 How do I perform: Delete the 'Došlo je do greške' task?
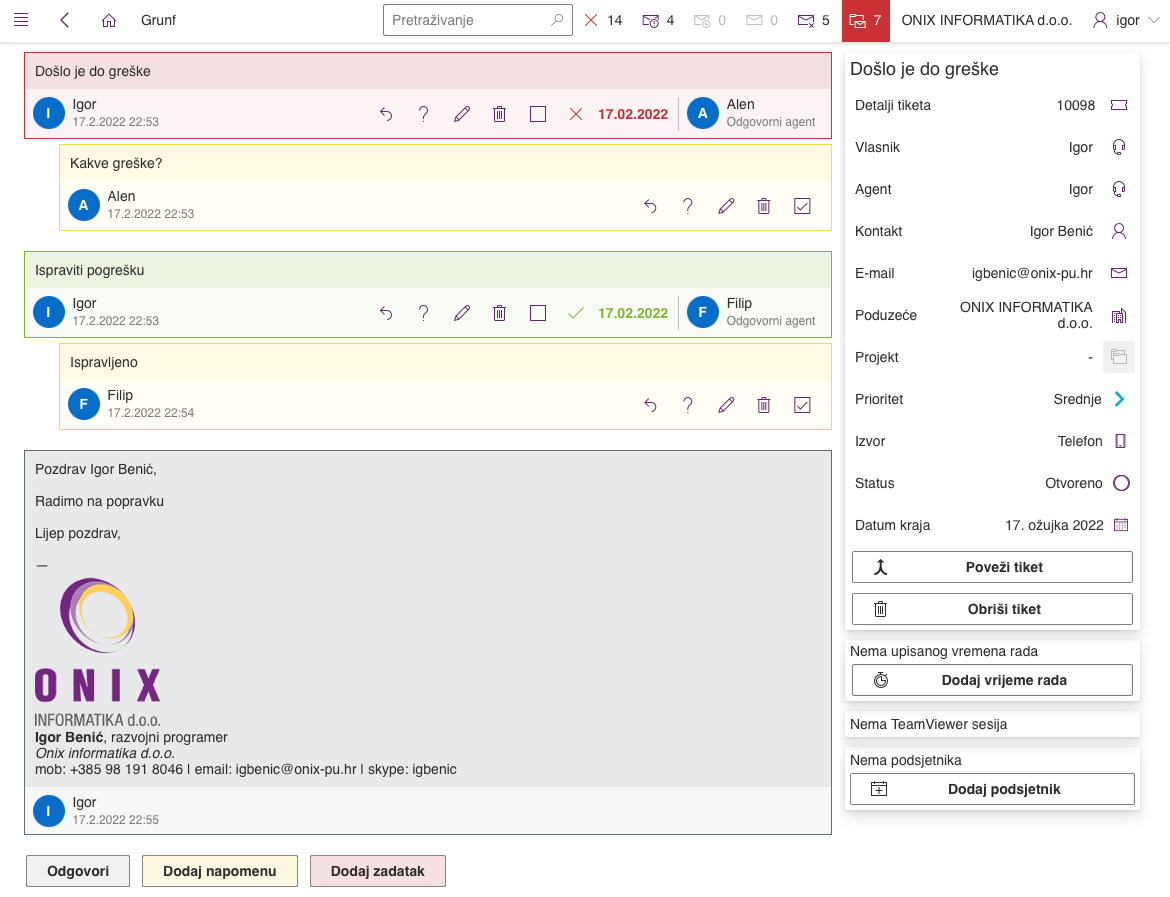point(500,114)
